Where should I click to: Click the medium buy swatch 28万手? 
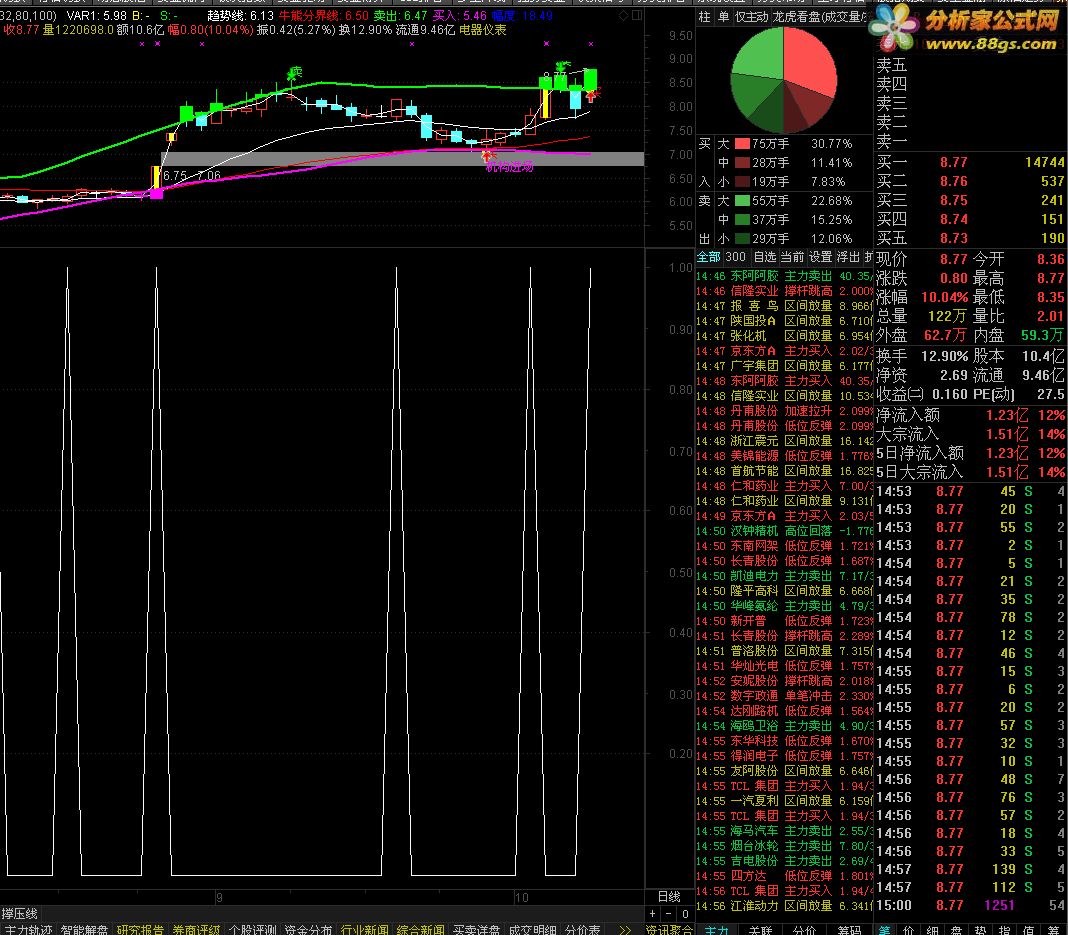click(x=742, y=163)
